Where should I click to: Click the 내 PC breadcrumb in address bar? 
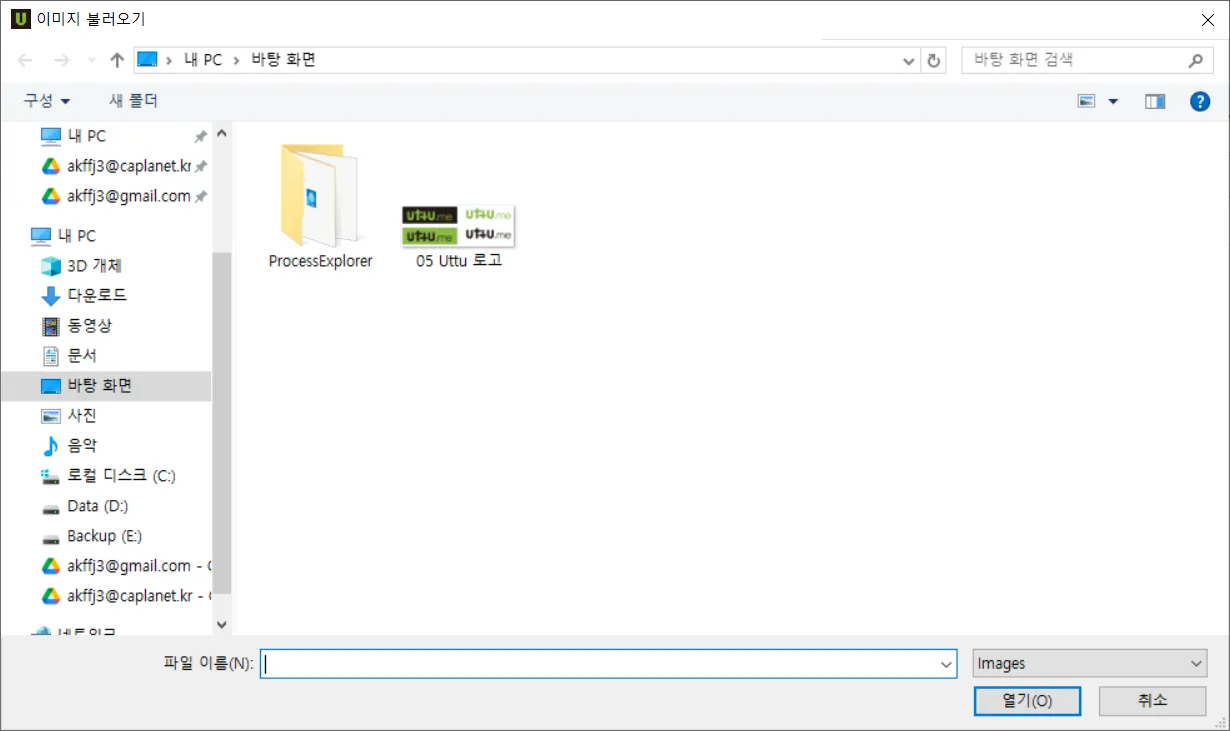coord(203,60)
